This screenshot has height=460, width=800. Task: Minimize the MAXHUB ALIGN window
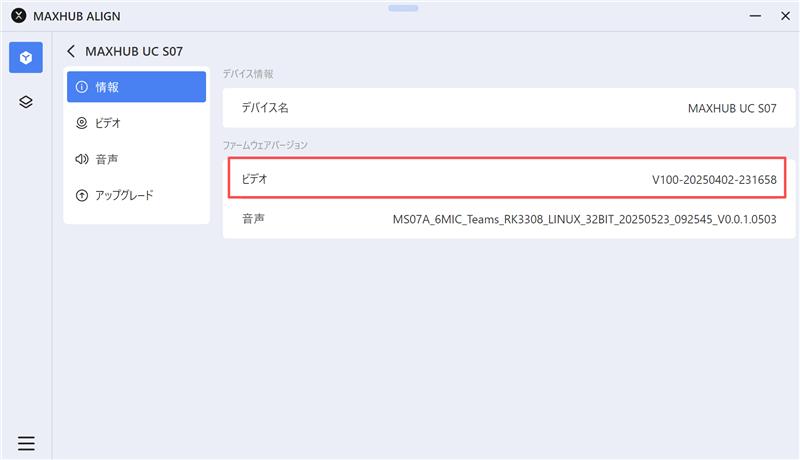click(x=755, y=16)
